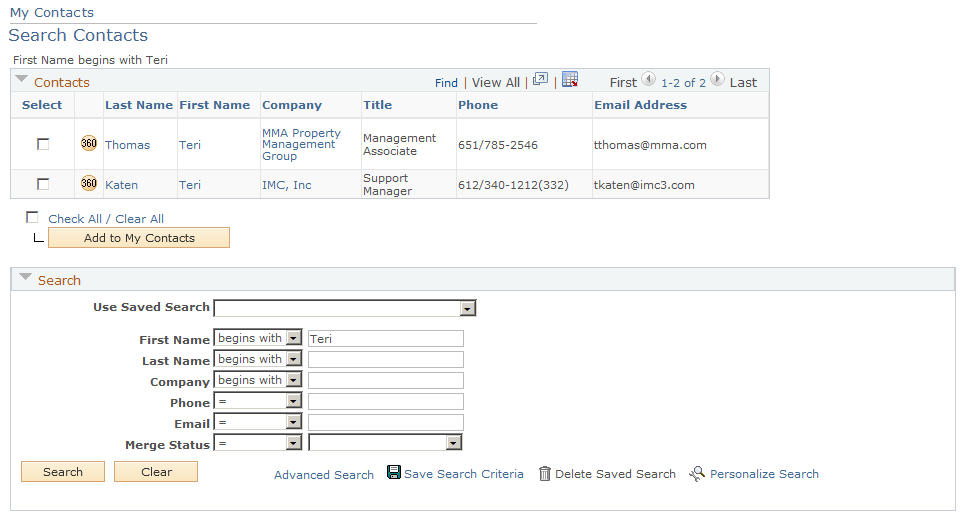The height and width of the screenshot is (518, 963).
Task: Open 360 view icon for Katen
Action: (89, 184)
